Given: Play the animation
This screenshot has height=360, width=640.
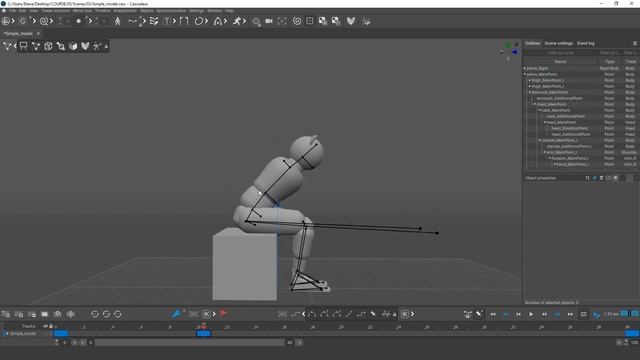Looking at the screenshot, I should point(531,314).
